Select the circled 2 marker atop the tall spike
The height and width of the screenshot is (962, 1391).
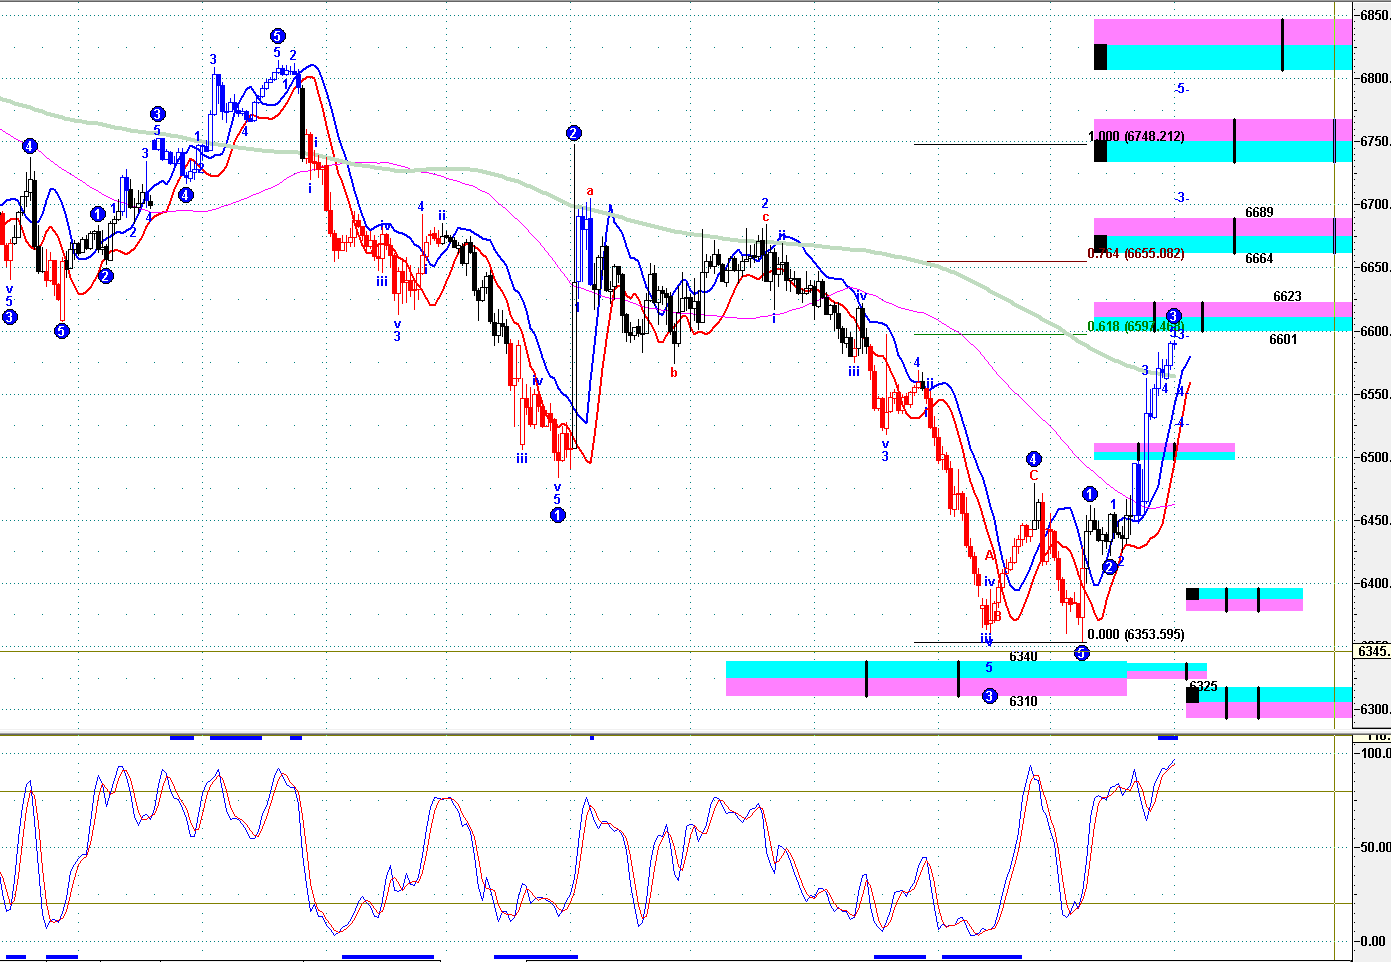click(x=573, y=133)
